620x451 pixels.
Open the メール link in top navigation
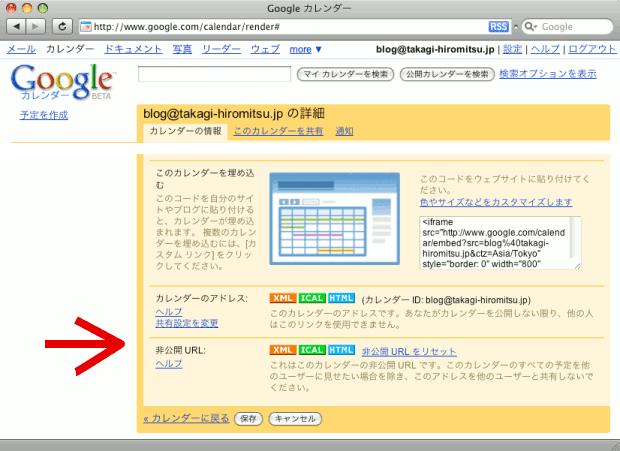tap(21, 49)
